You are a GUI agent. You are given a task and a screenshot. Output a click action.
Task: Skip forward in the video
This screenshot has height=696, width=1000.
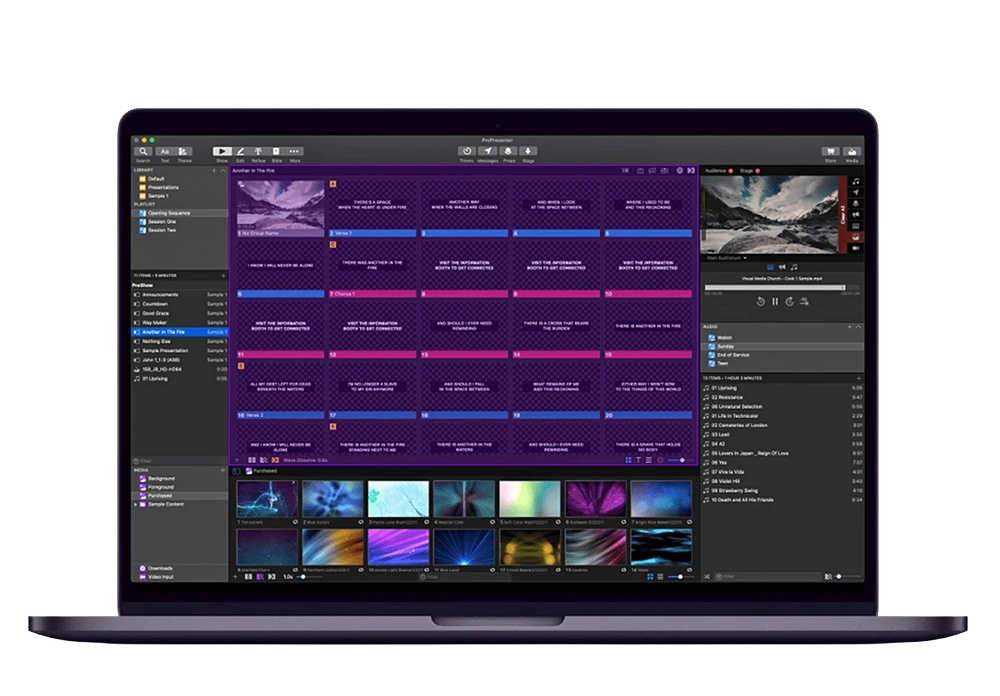(790, 302)
